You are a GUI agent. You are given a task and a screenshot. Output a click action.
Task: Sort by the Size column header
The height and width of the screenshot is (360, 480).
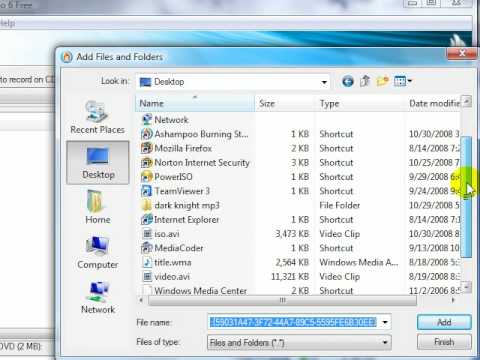pos(284,103)
